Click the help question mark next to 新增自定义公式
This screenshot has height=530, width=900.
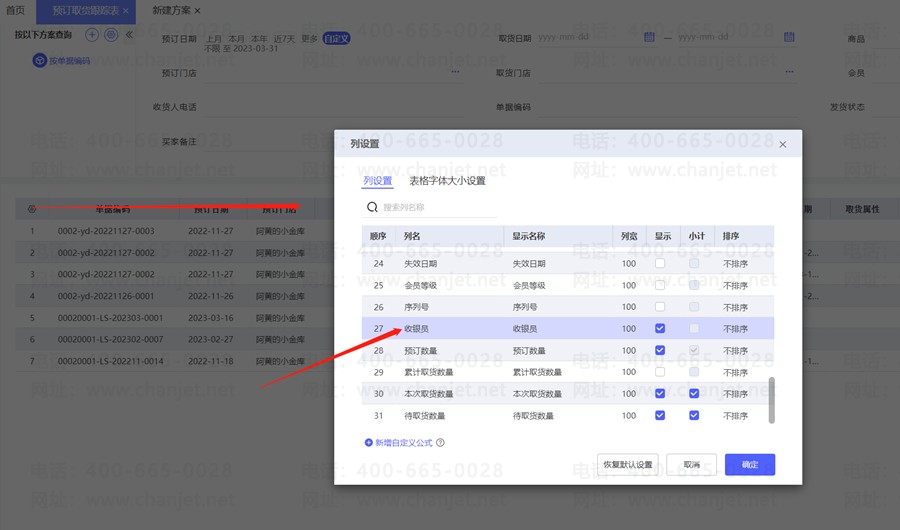coord(440,442)
